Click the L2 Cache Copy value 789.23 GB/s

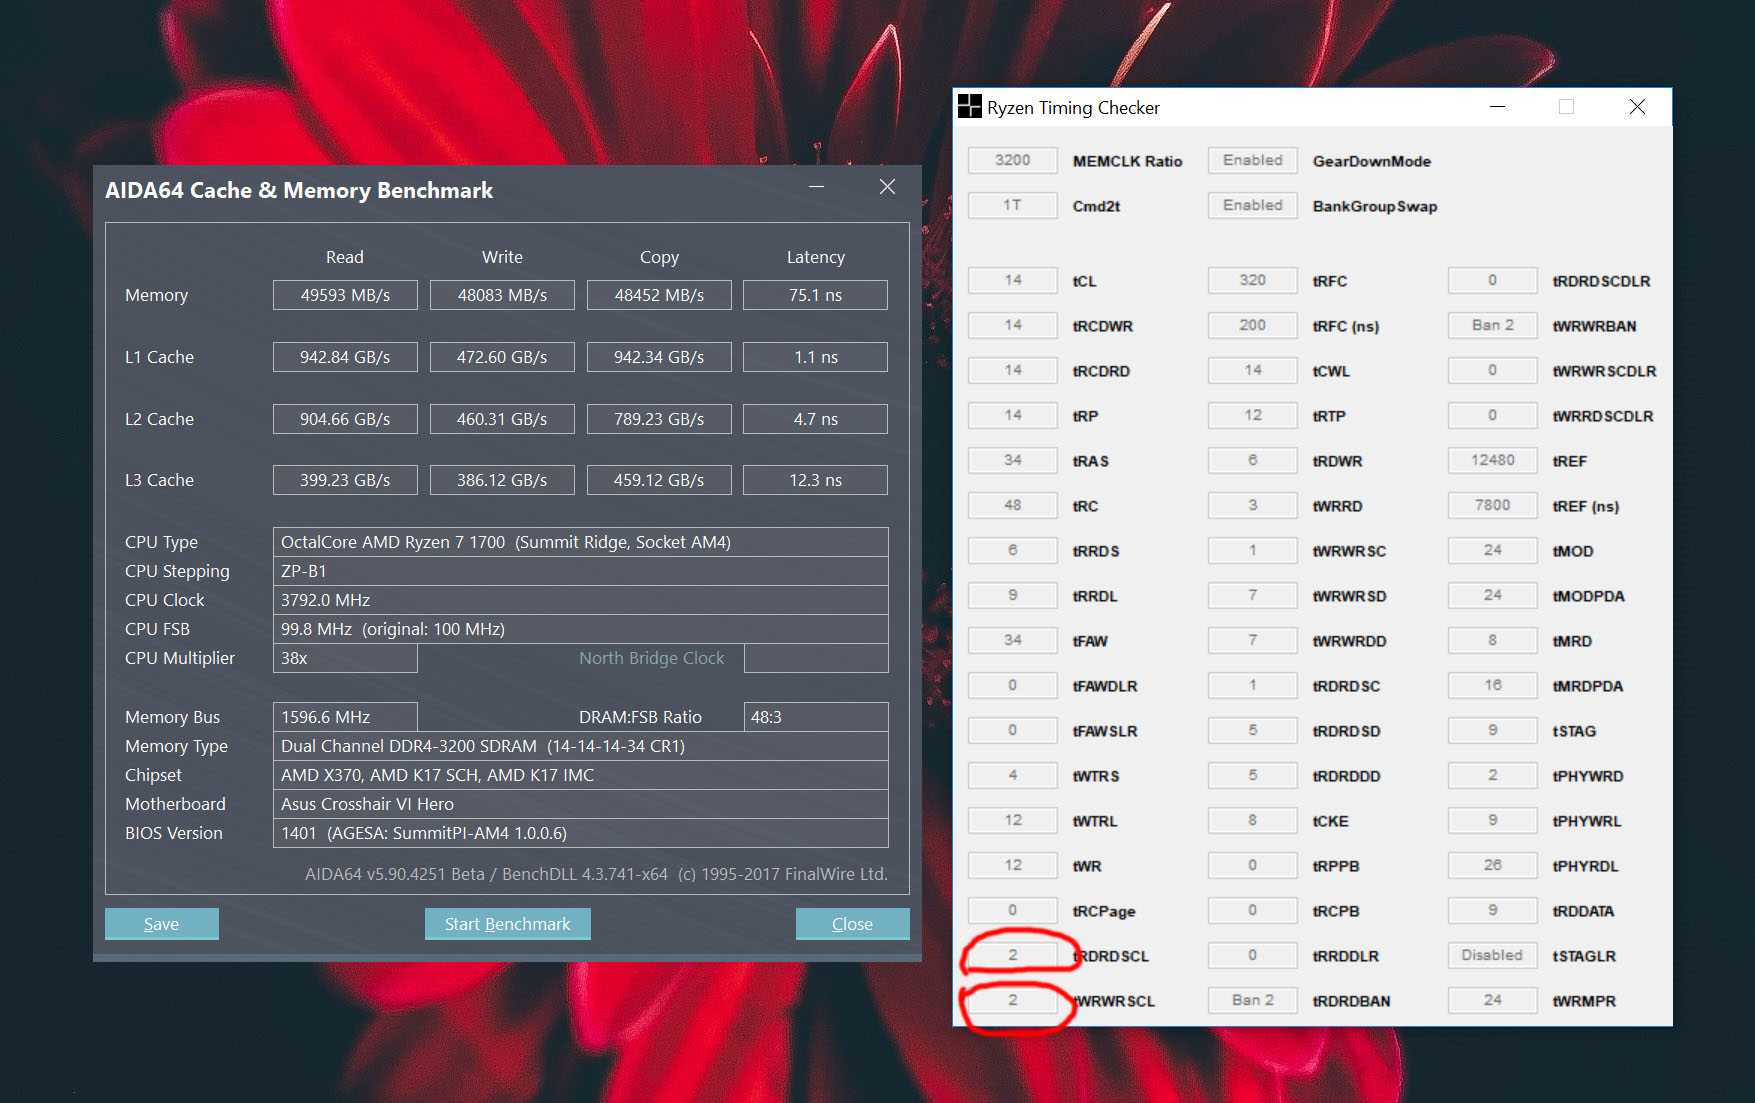[659, 419]
